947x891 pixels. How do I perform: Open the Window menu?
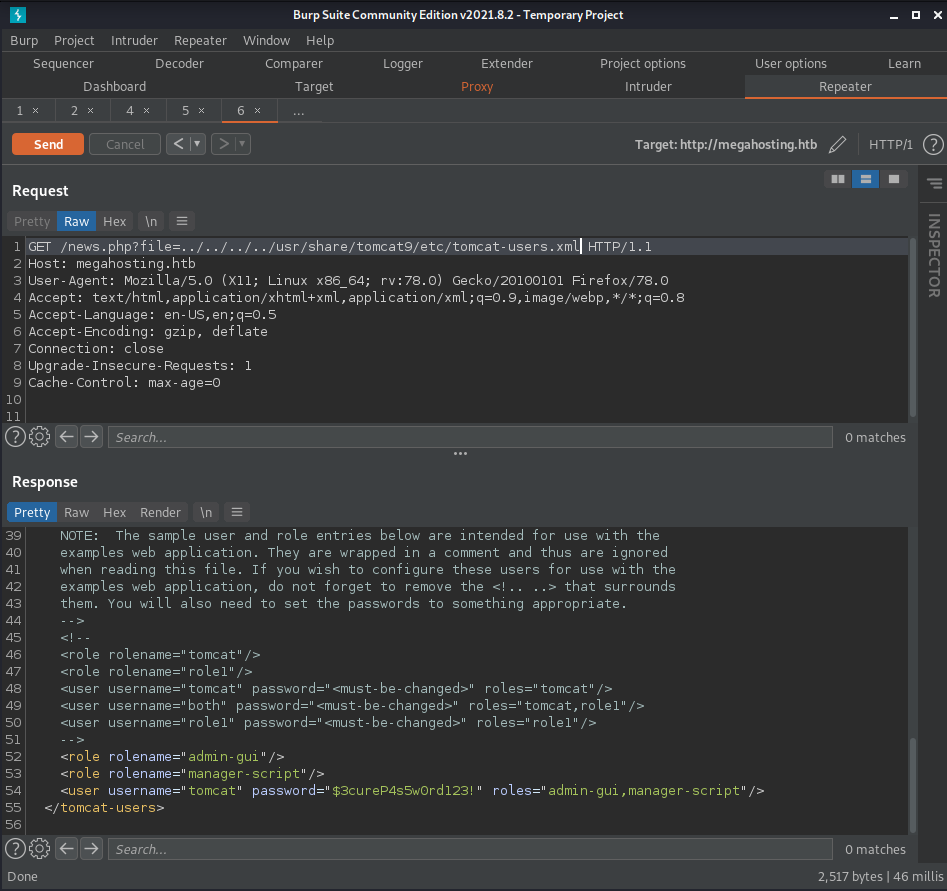tap(266, 40)
